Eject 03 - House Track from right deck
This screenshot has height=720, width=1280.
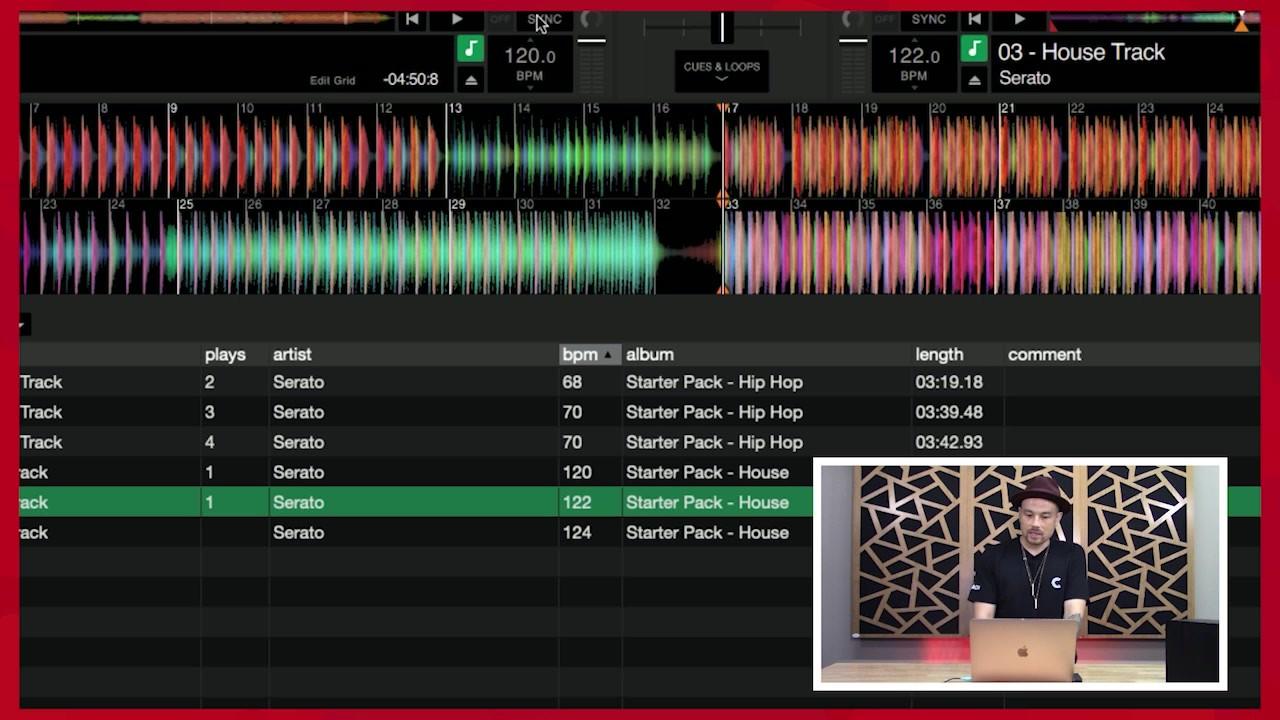974,80
